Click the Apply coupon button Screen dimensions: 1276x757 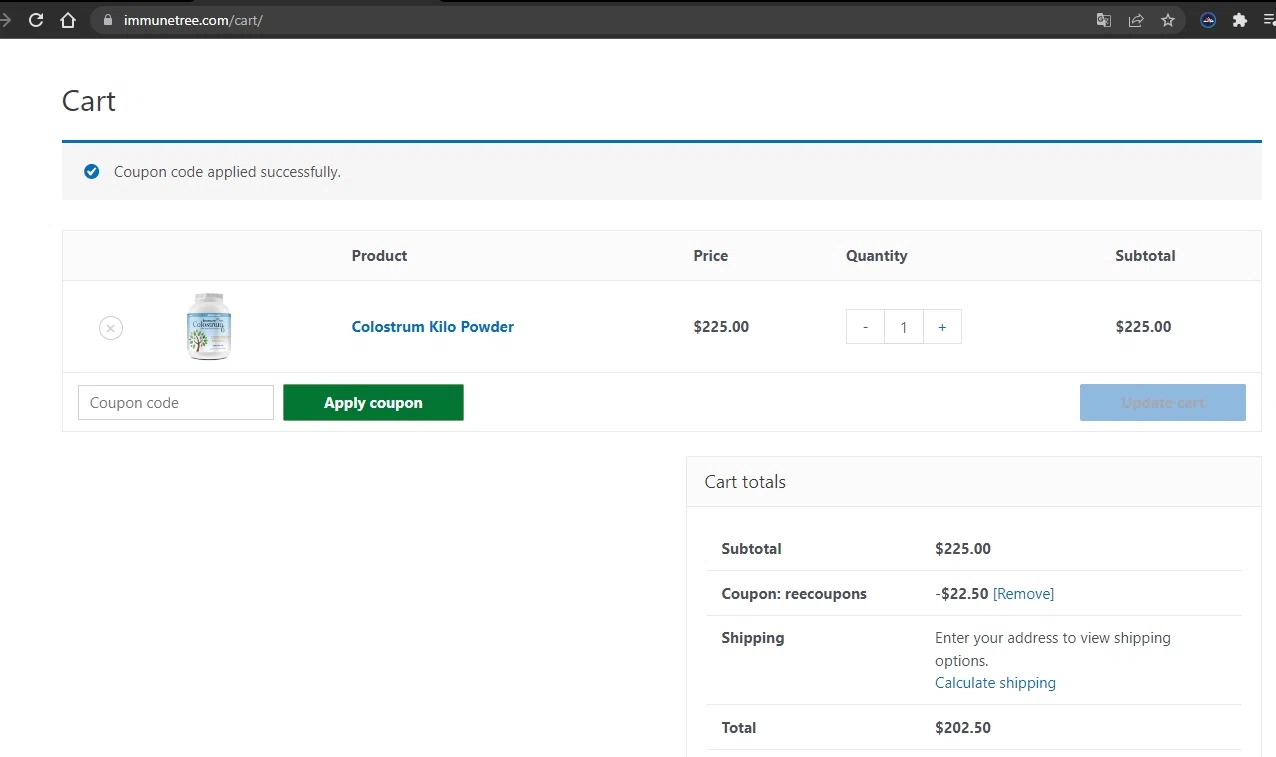(373, 402)
